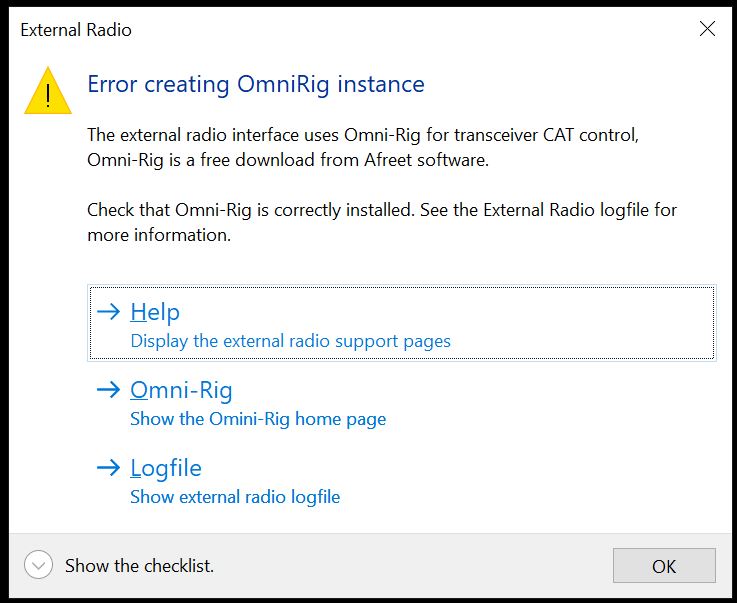Image resolution: width=737 pixels, height=603 pixels.
Task: Click "Show the Omini-Rig home page" text
Action: pos(258,419)
